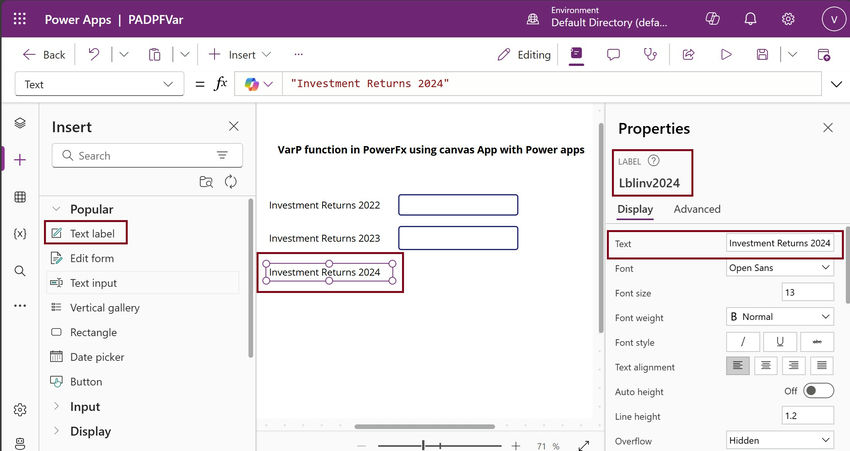Open settings gear in header
850x451 pixels.
(x=788, y=19)
